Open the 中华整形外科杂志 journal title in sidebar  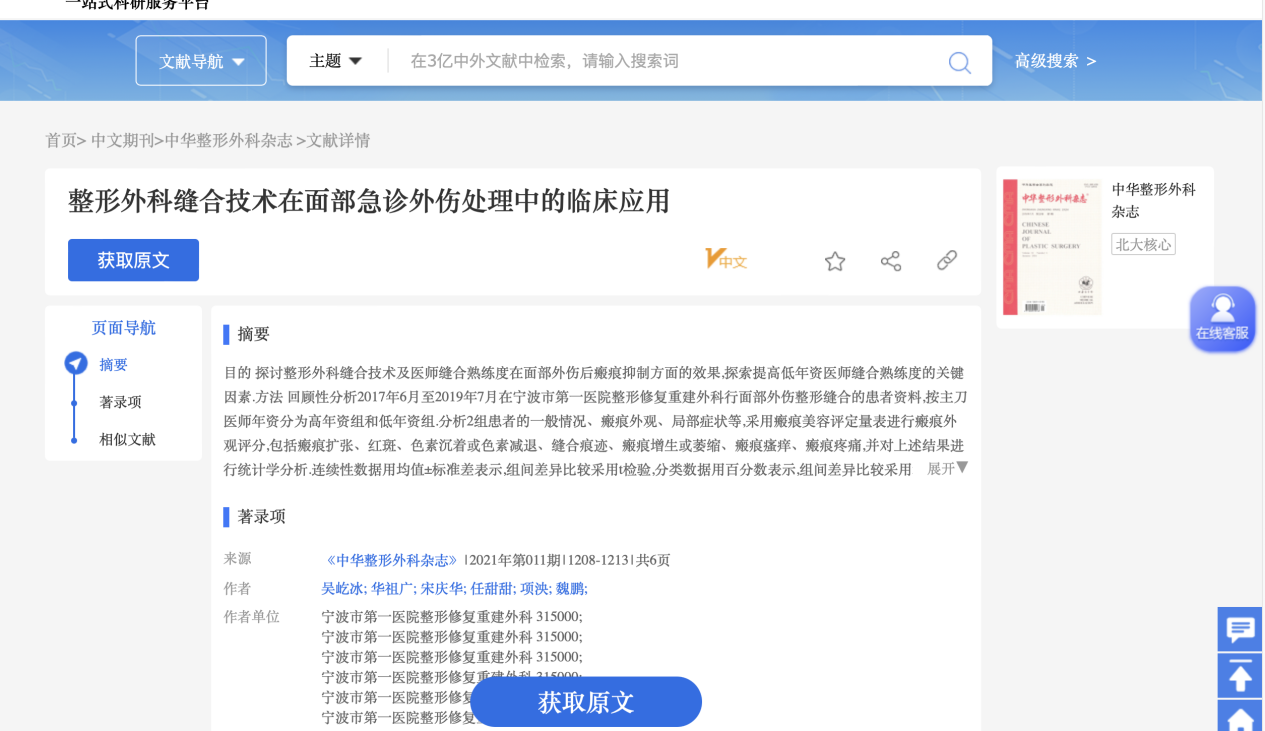point(1154,200)
